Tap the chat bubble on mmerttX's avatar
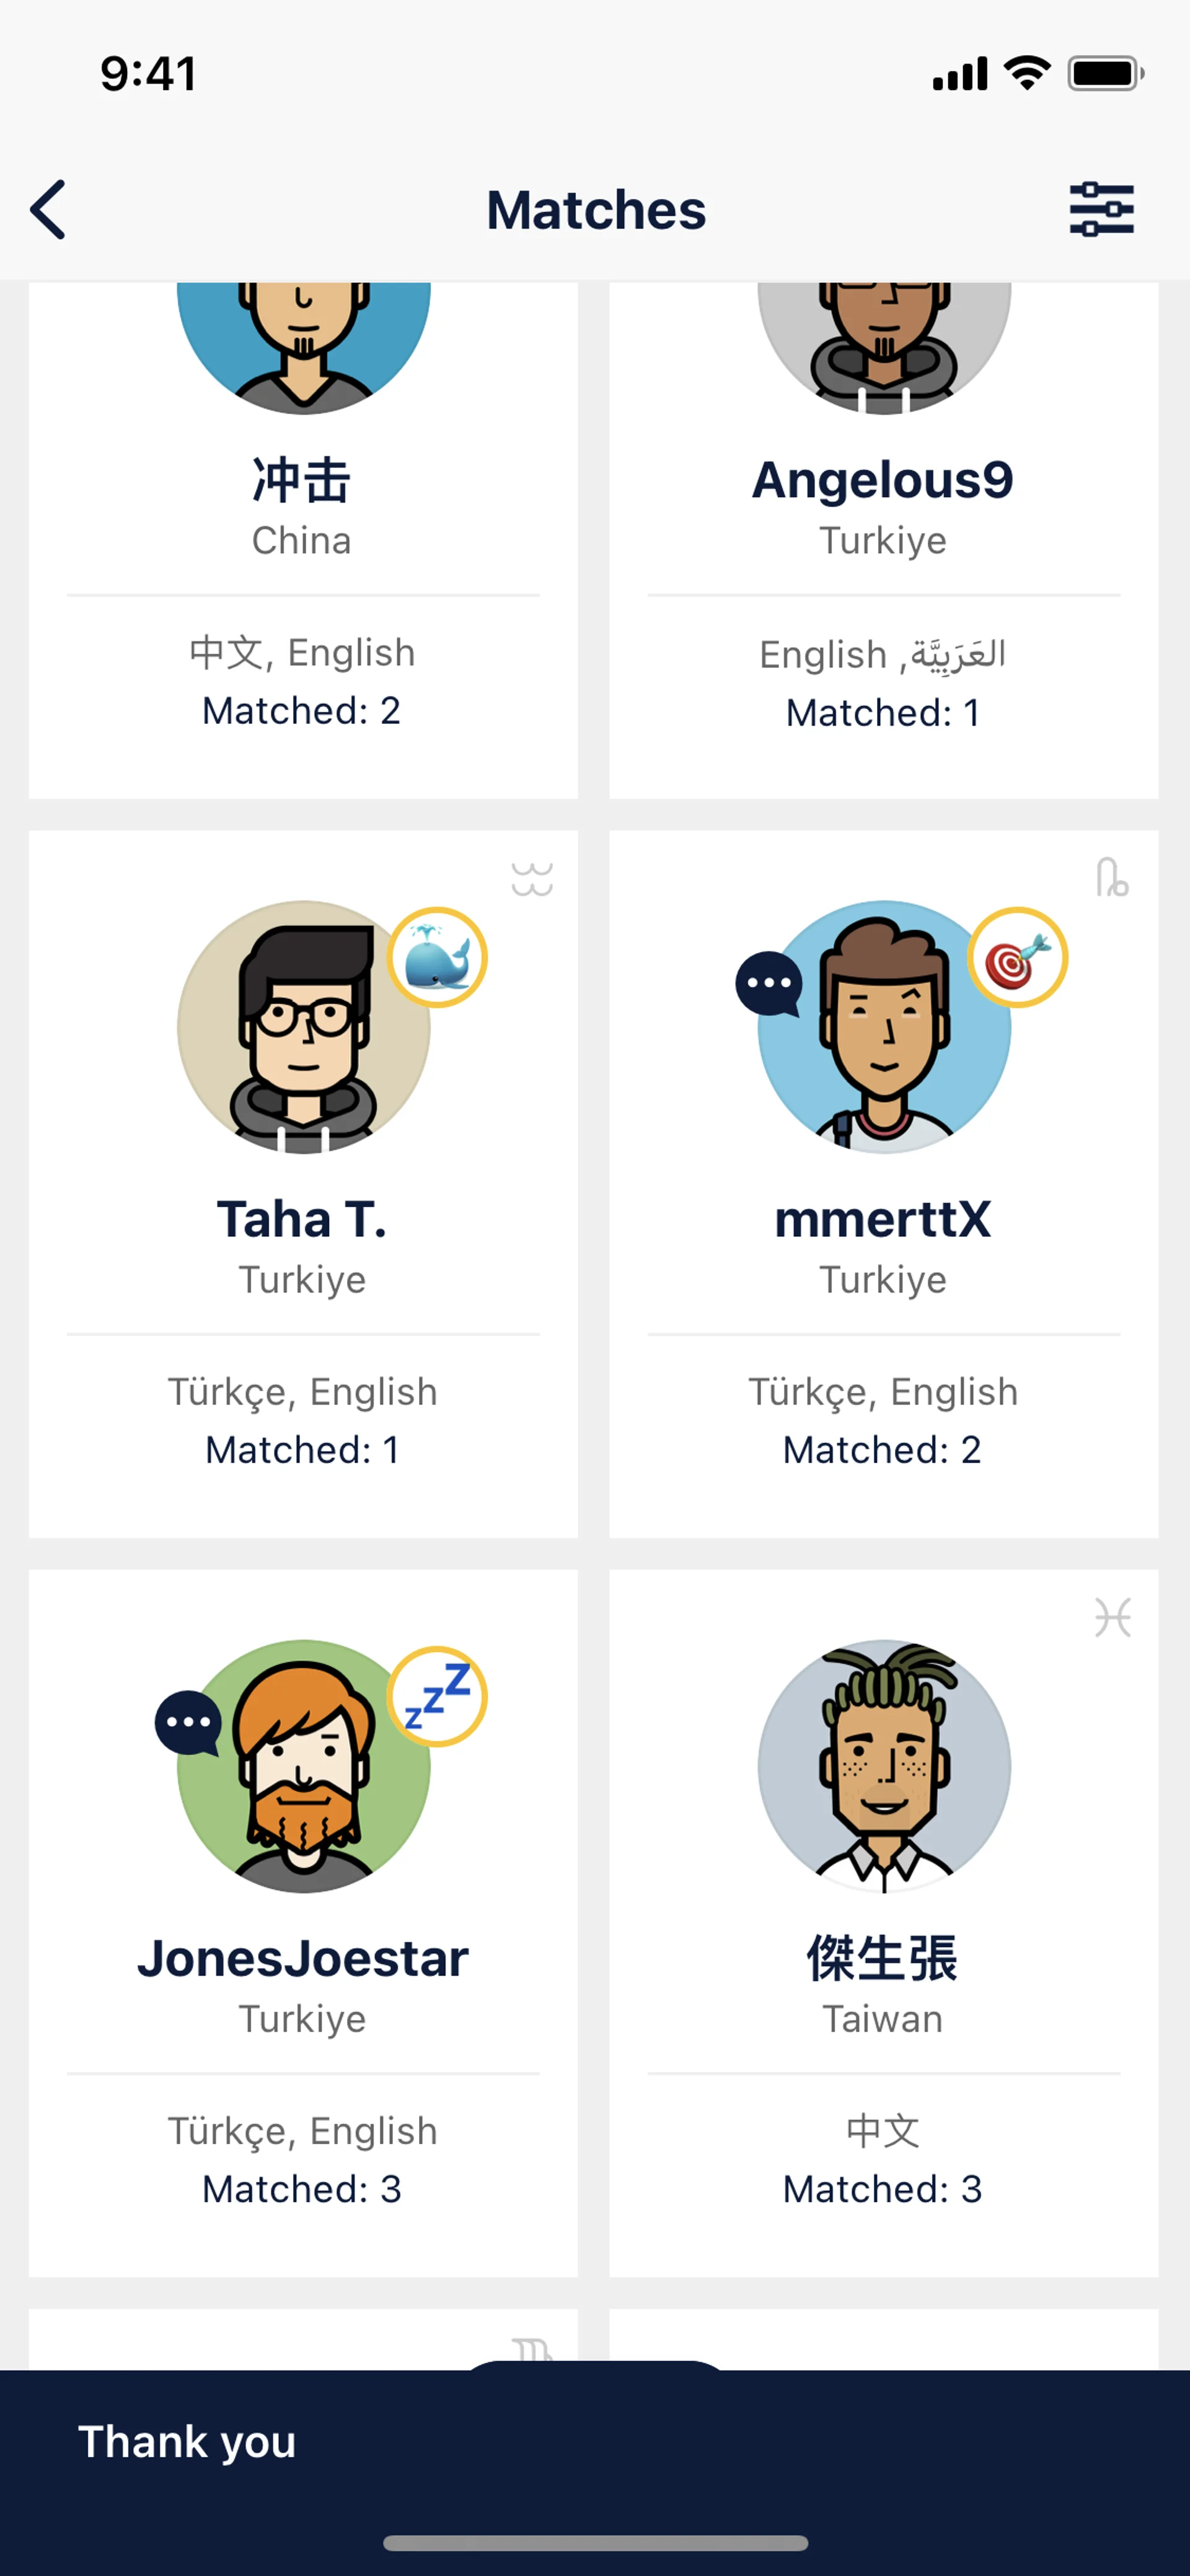 point(769,983)
